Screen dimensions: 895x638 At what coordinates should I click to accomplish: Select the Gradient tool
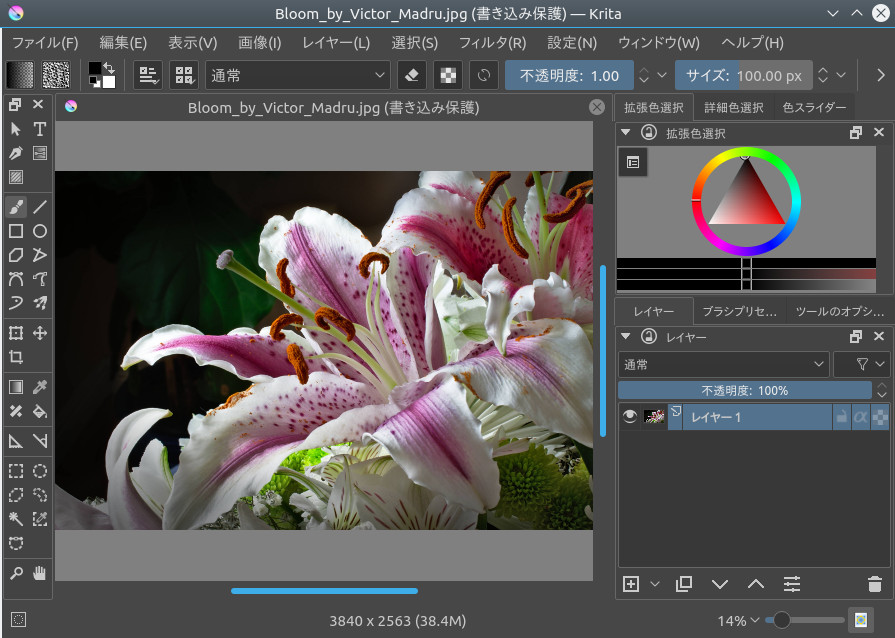pos(14,386)
